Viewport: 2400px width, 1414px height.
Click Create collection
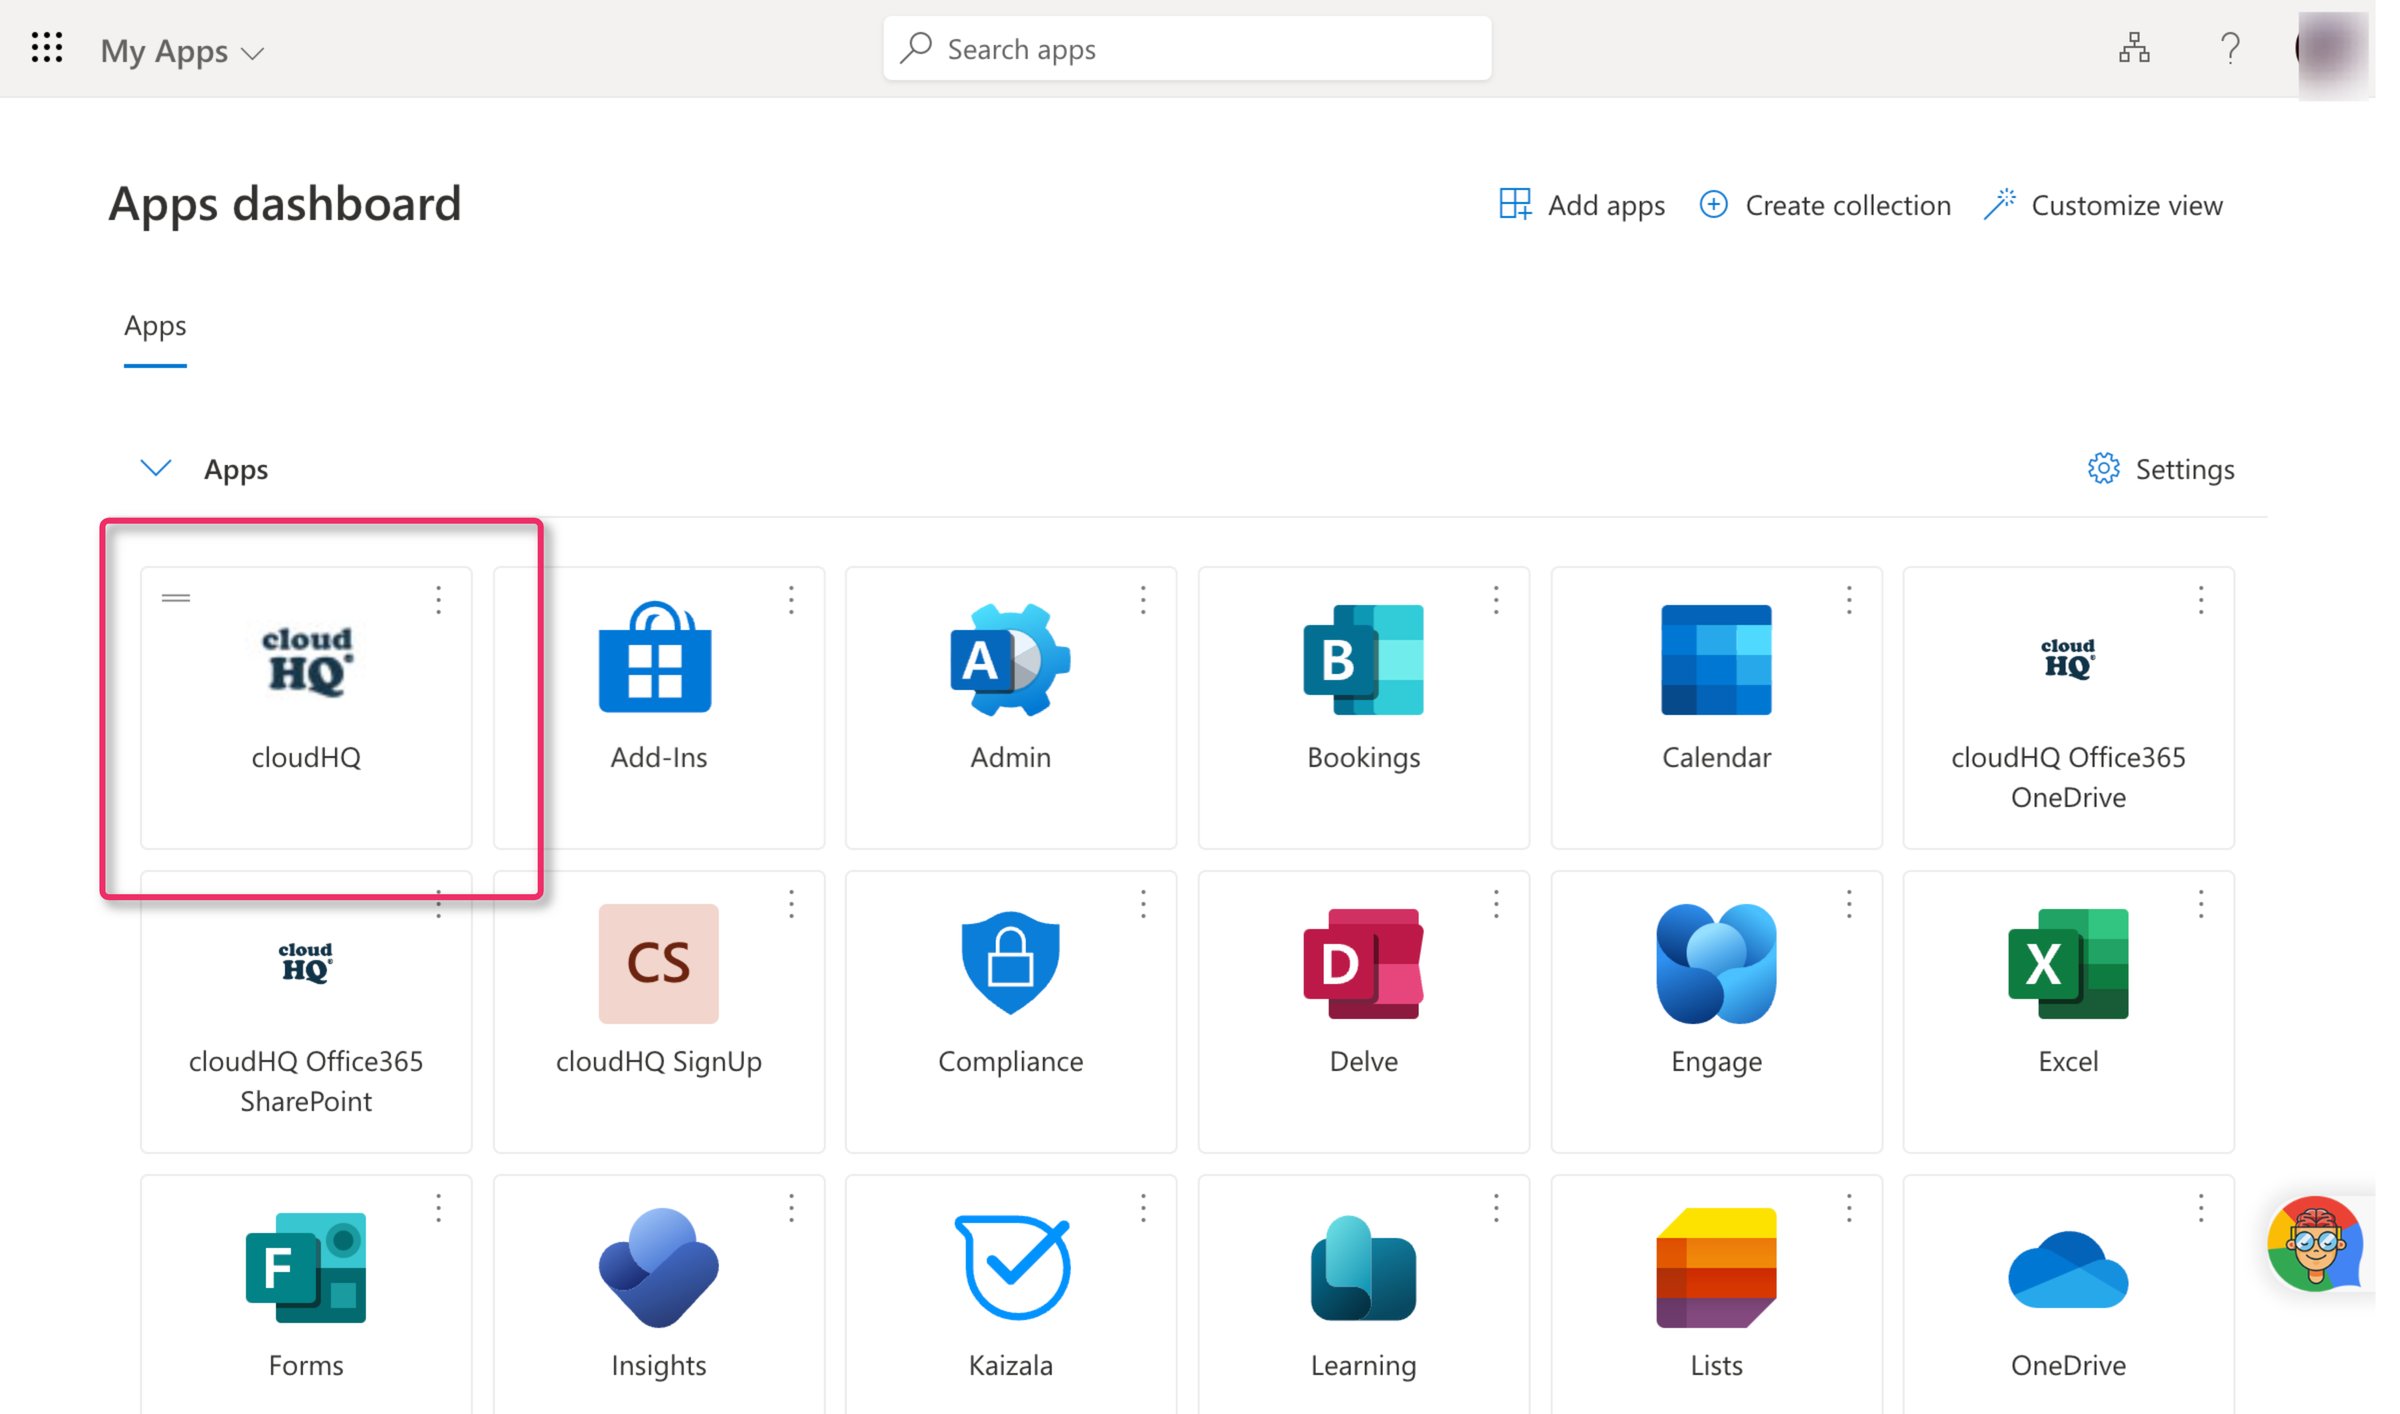click(x=1825, y=205)
